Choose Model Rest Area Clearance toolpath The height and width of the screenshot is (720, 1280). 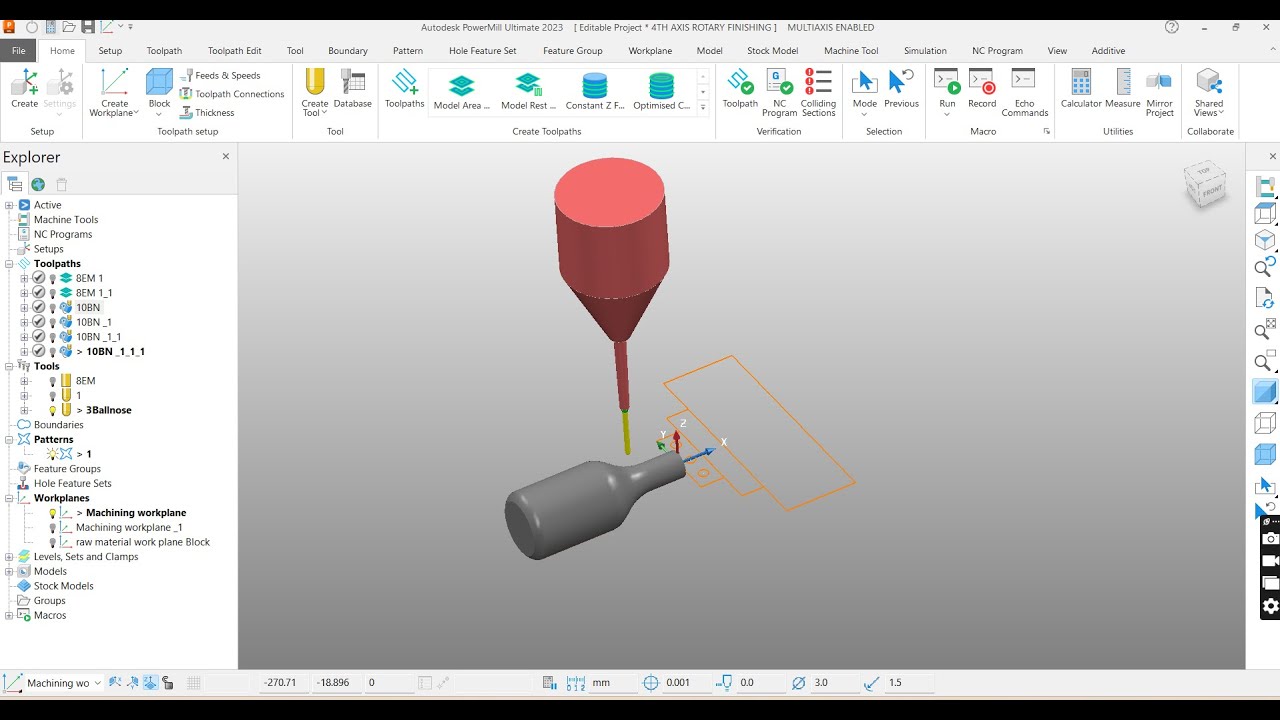(x=528, y=92)
